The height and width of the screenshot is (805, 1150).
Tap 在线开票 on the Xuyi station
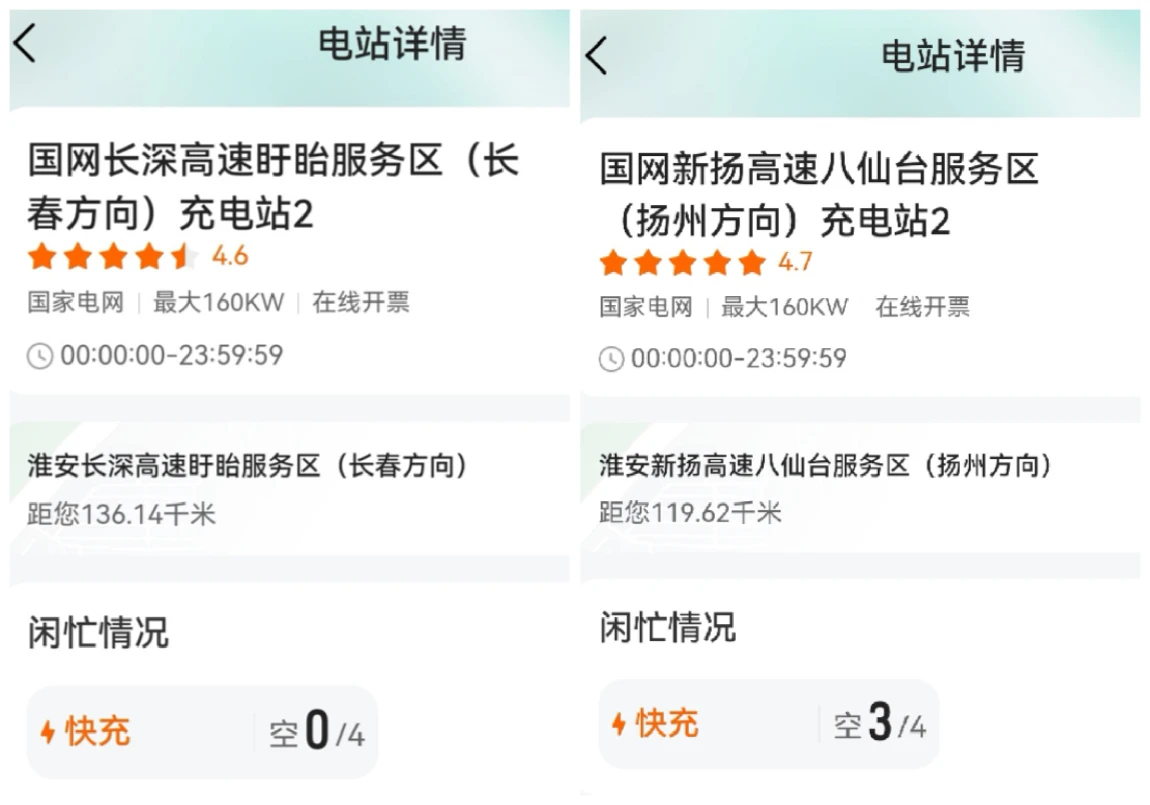[361, 303]
